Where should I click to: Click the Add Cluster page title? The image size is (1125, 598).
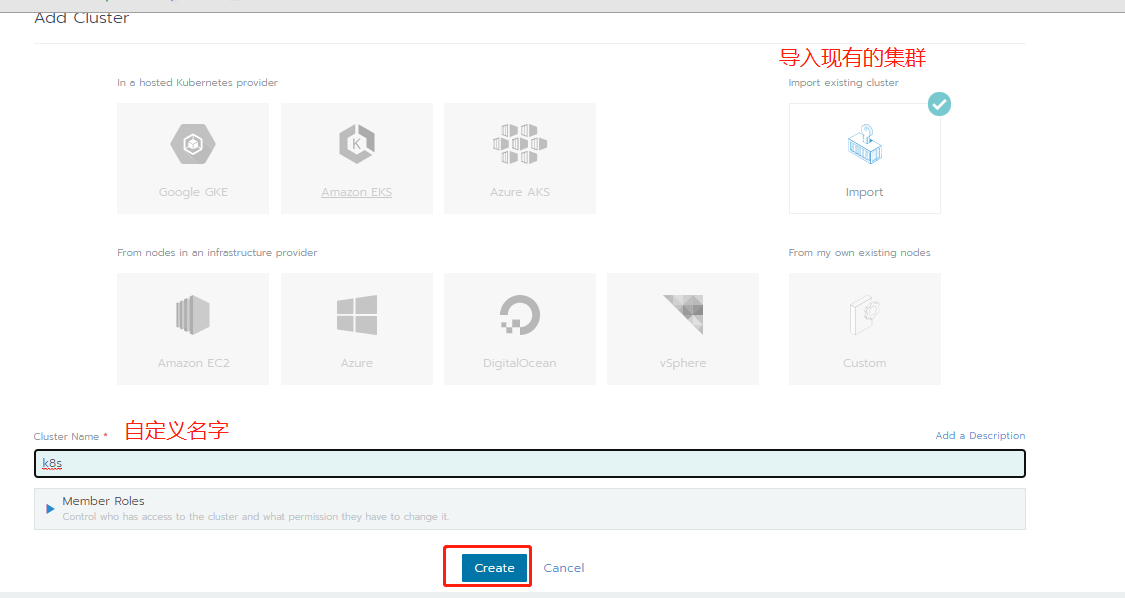[x=82, y=18]
